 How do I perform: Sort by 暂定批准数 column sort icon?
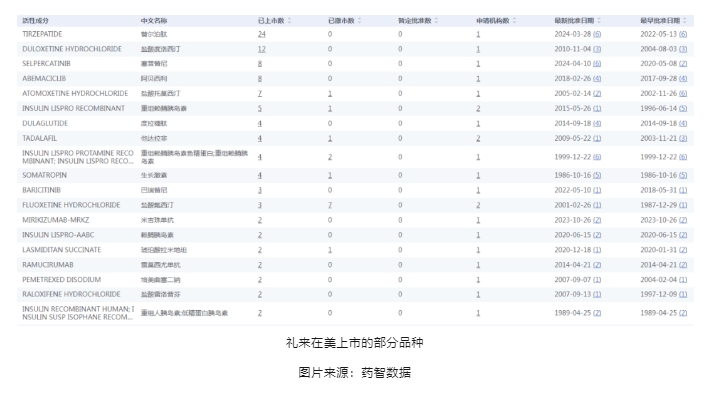tap(436, 21)
